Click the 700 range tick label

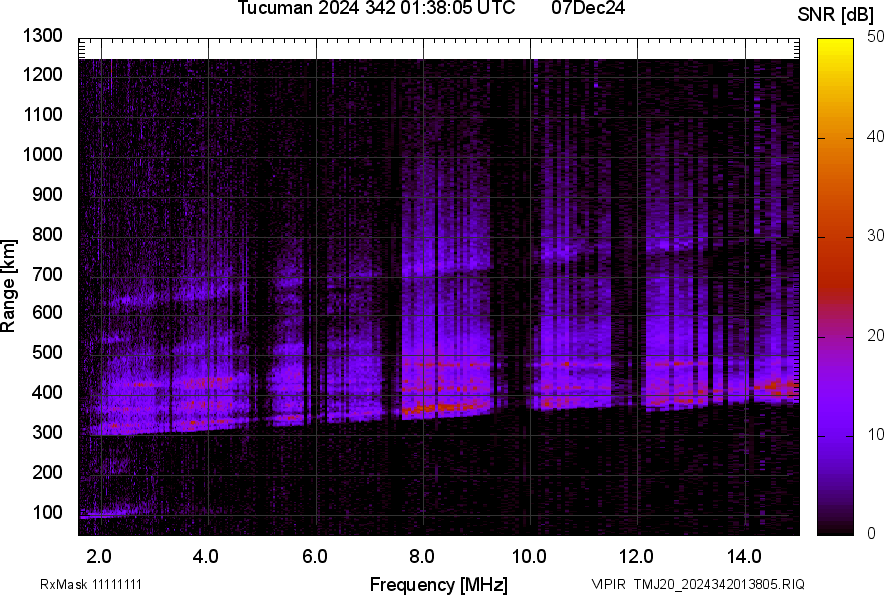(x=48, y=274)
